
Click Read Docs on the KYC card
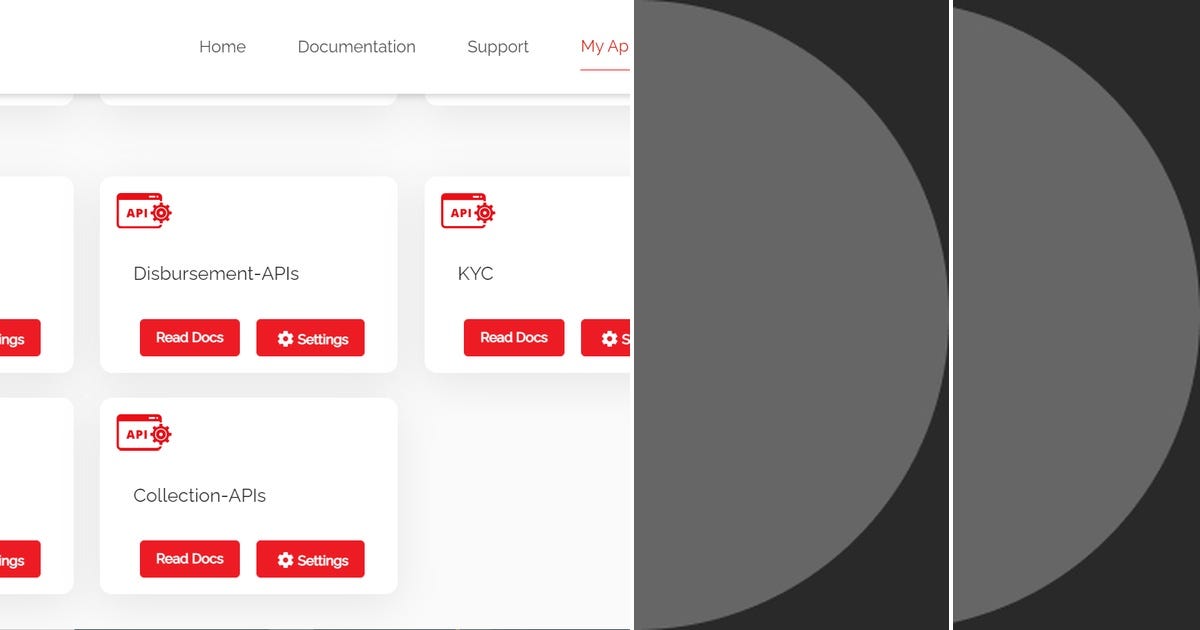514,338
